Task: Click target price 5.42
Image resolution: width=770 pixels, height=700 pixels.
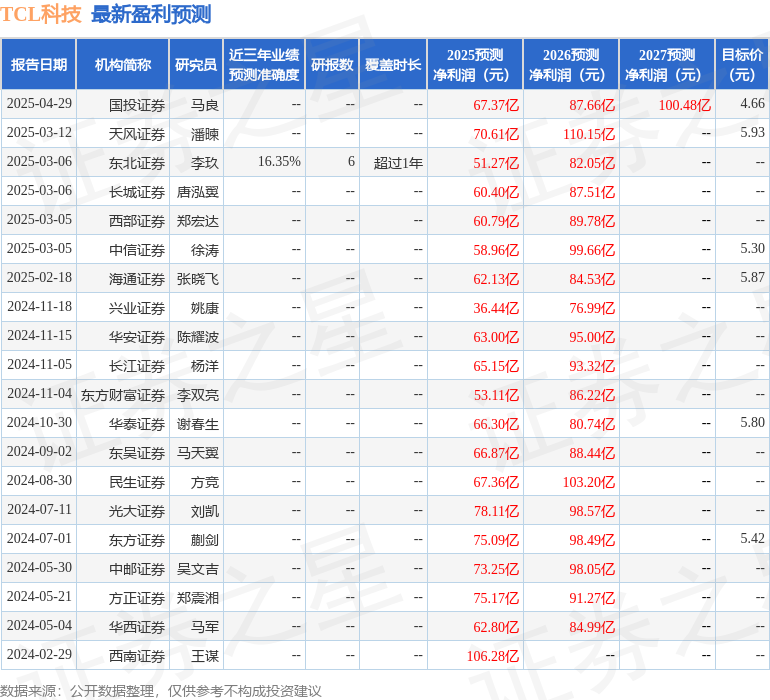Action: click(752, 538)
